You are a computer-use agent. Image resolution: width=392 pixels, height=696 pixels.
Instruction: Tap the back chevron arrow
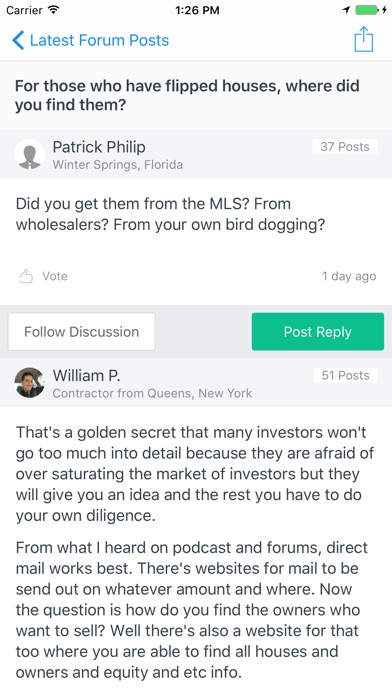(x=18, y=40)
